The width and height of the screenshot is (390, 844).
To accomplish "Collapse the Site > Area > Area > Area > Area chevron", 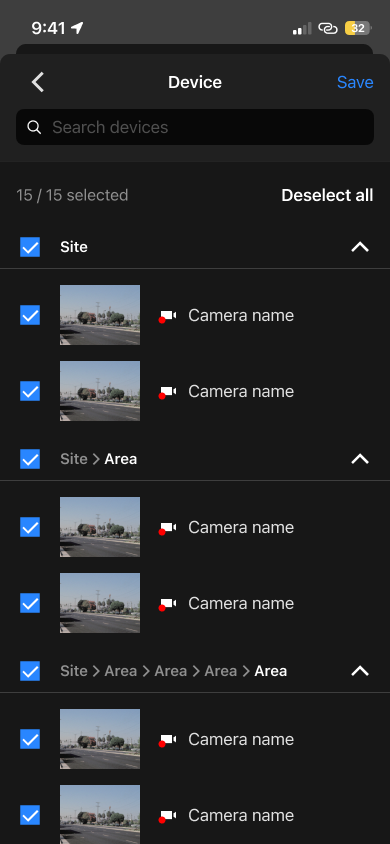I will click(360, 671).
